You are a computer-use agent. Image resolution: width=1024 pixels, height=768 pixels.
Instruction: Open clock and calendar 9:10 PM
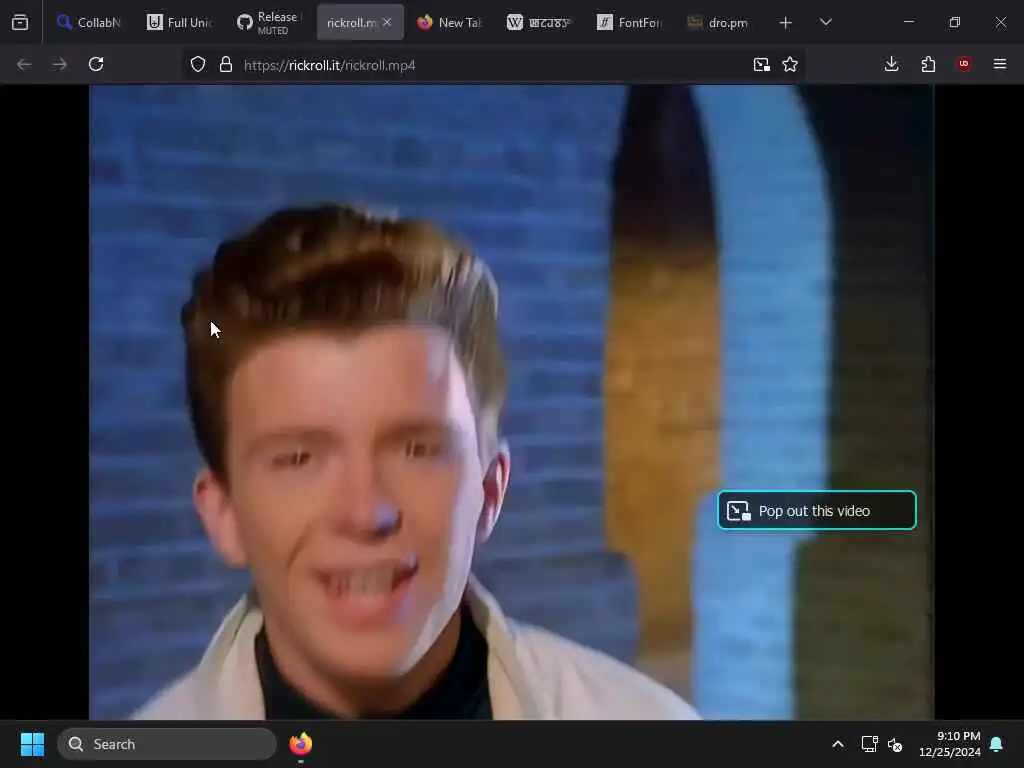[950, 744]
